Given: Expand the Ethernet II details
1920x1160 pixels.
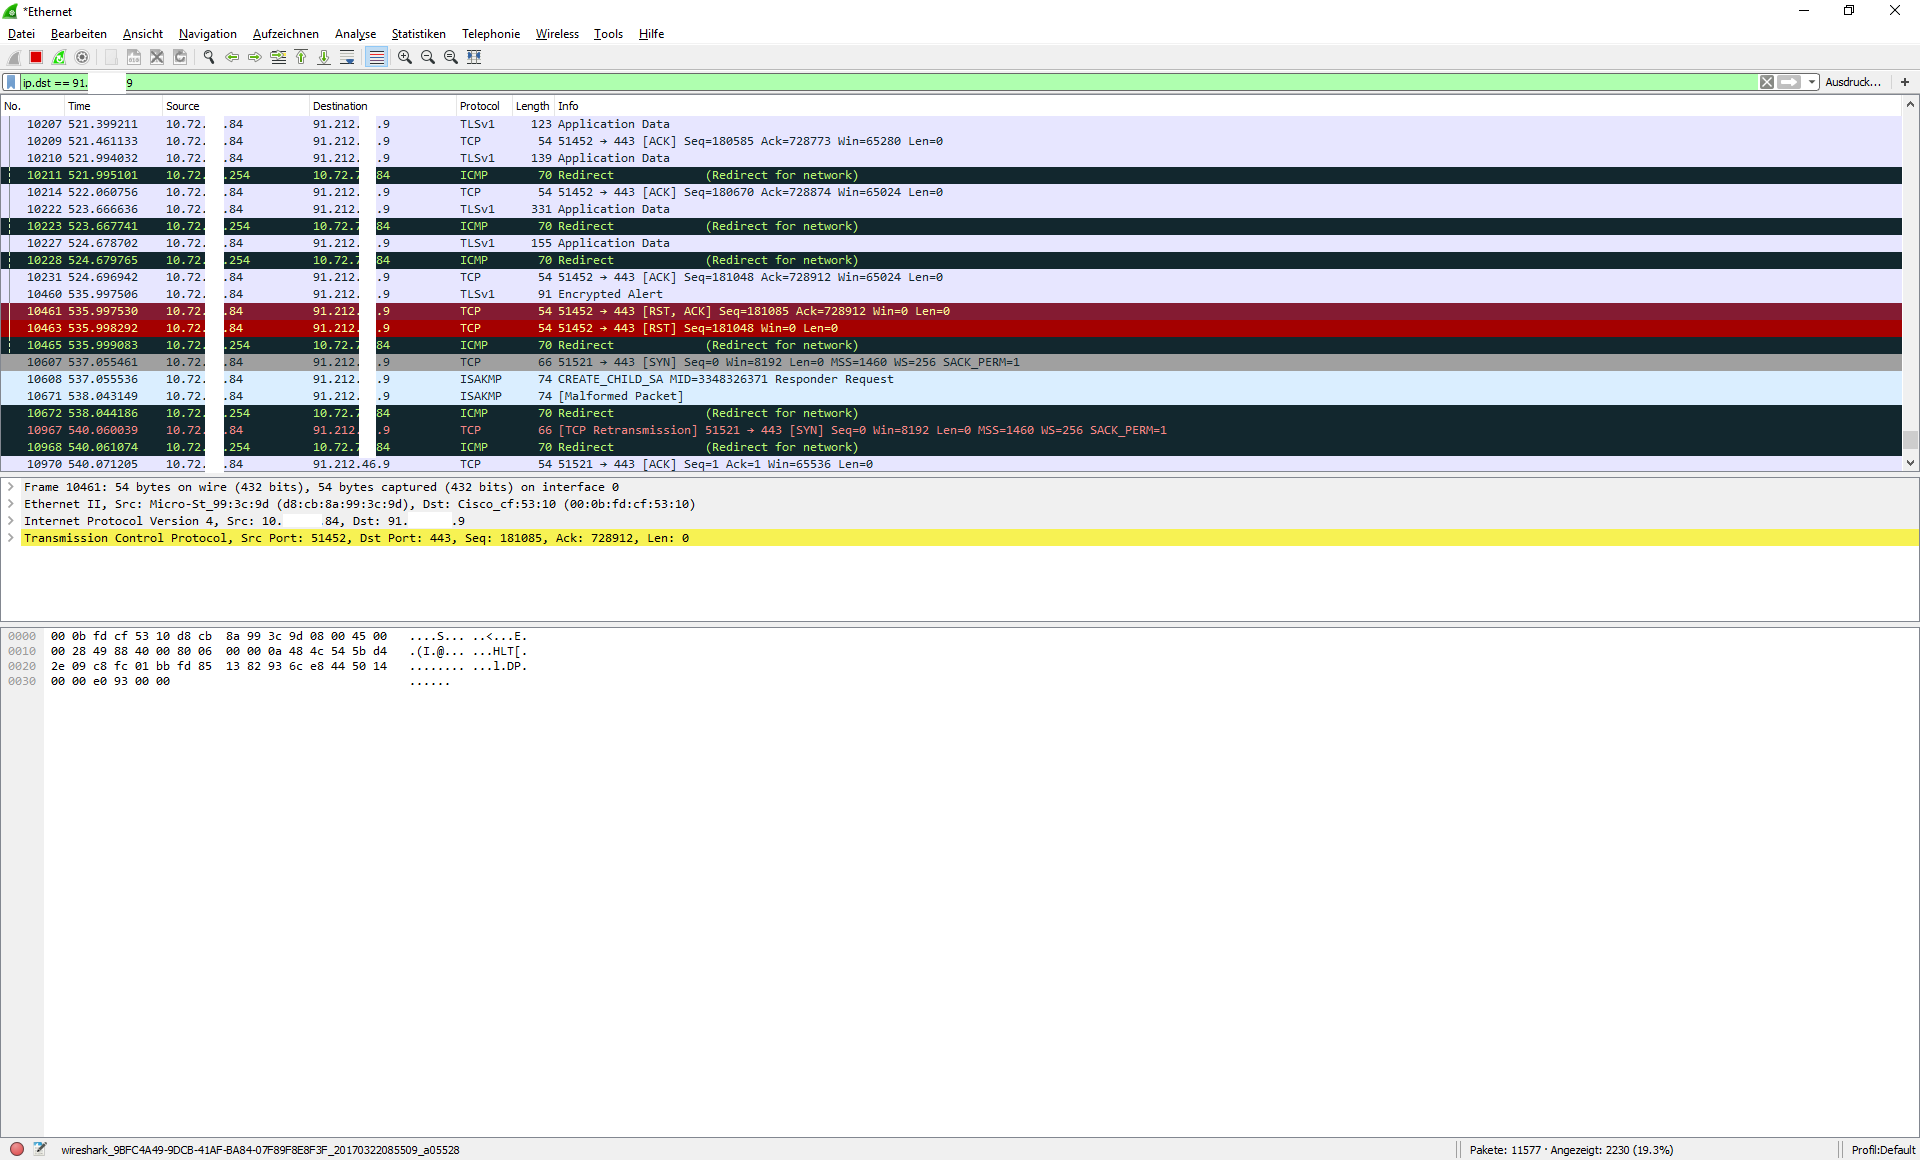Looking at the screenshot, I should (x=11, y=504).
